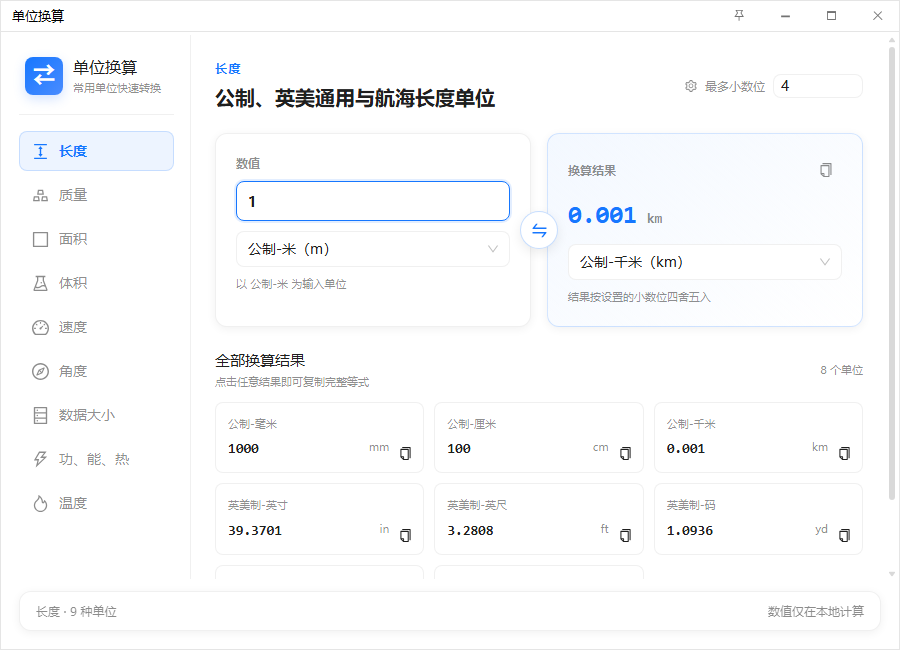Copy the 公制-千米 card result
Viewport: 900px width, 650px height.
pyautogui.click(x=844, y=453)
